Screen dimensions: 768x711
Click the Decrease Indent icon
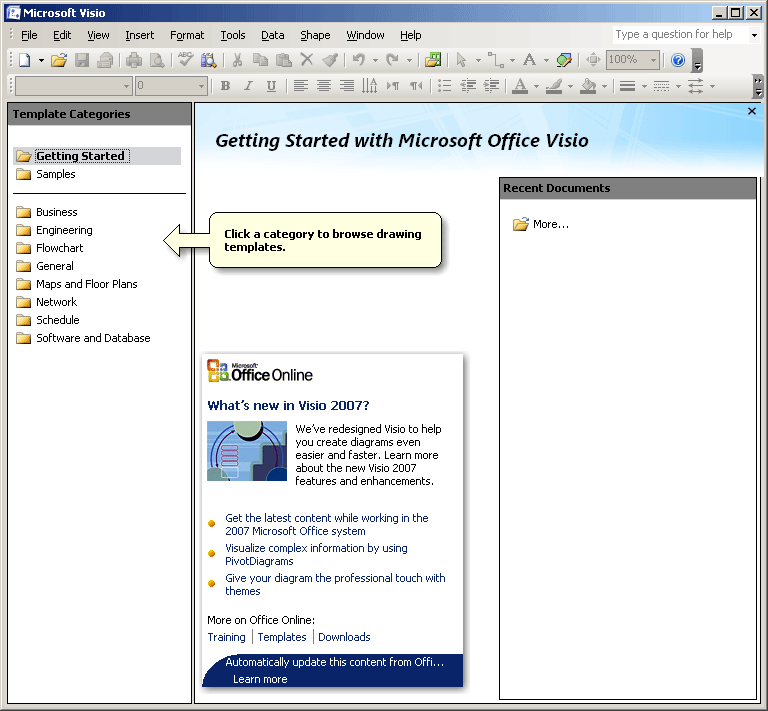coord(468,86)
